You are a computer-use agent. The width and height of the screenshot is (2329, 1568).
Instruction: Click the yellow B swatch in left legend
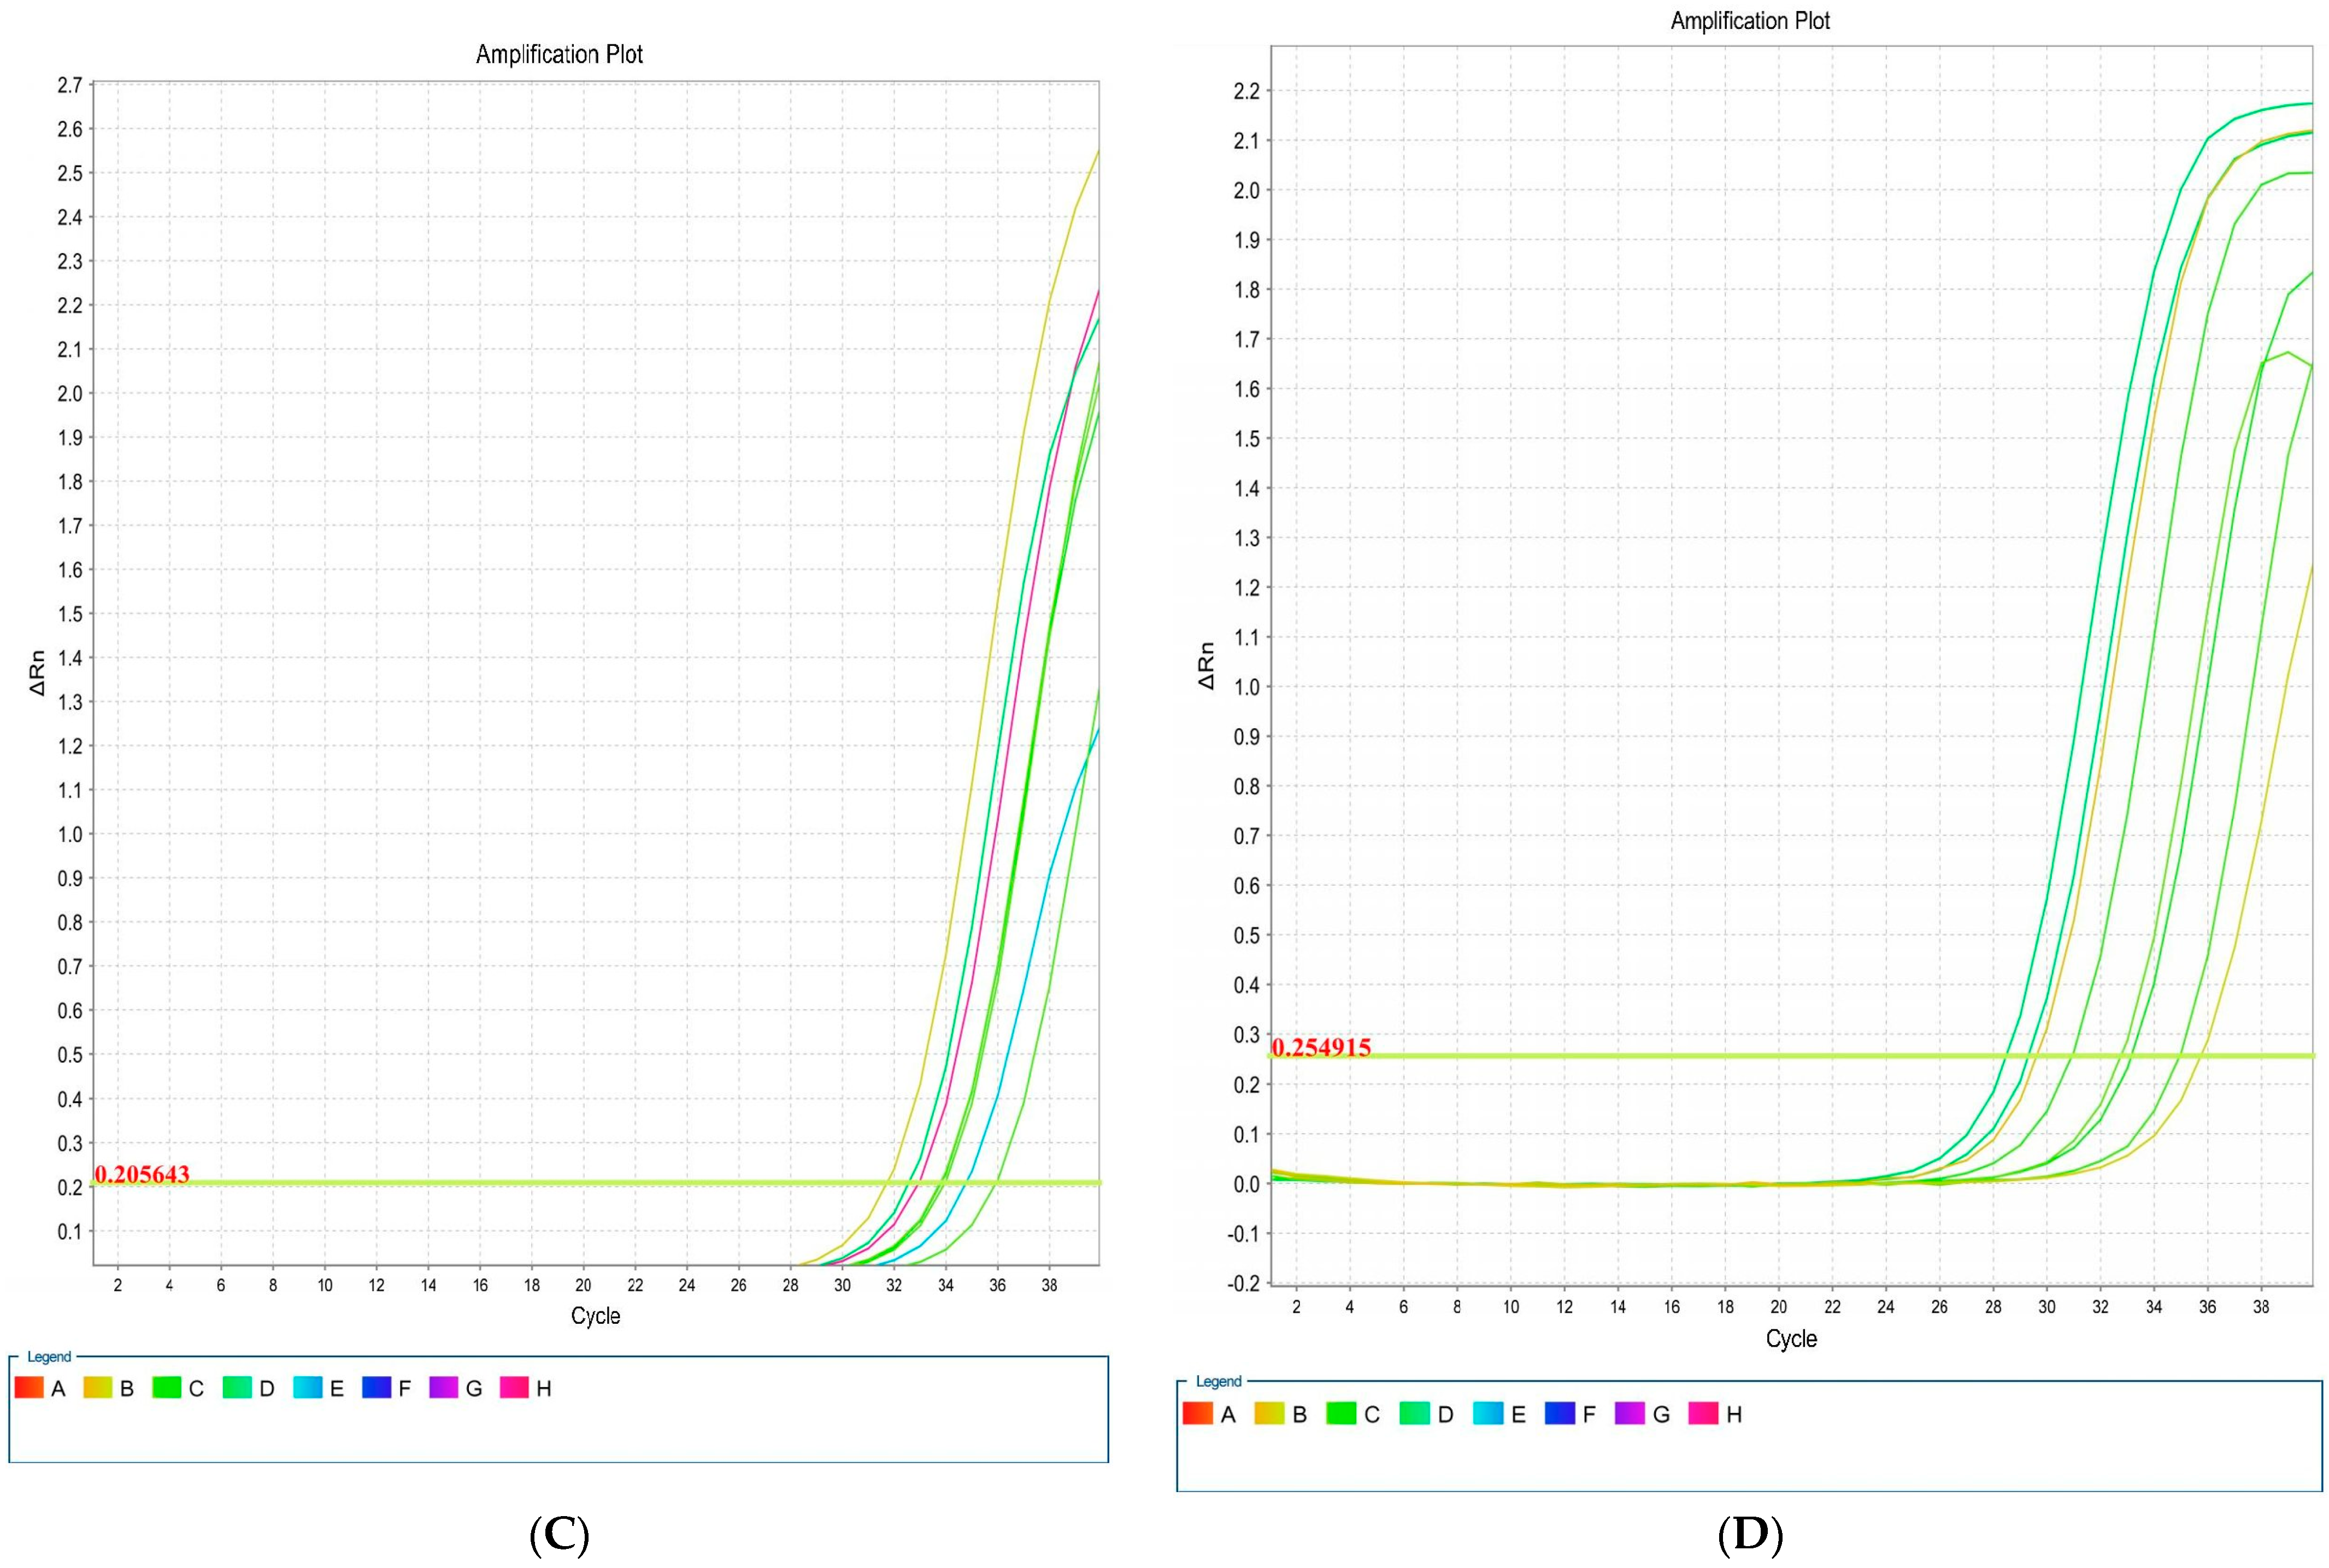pyautogui.click(x=98, y=1388)
